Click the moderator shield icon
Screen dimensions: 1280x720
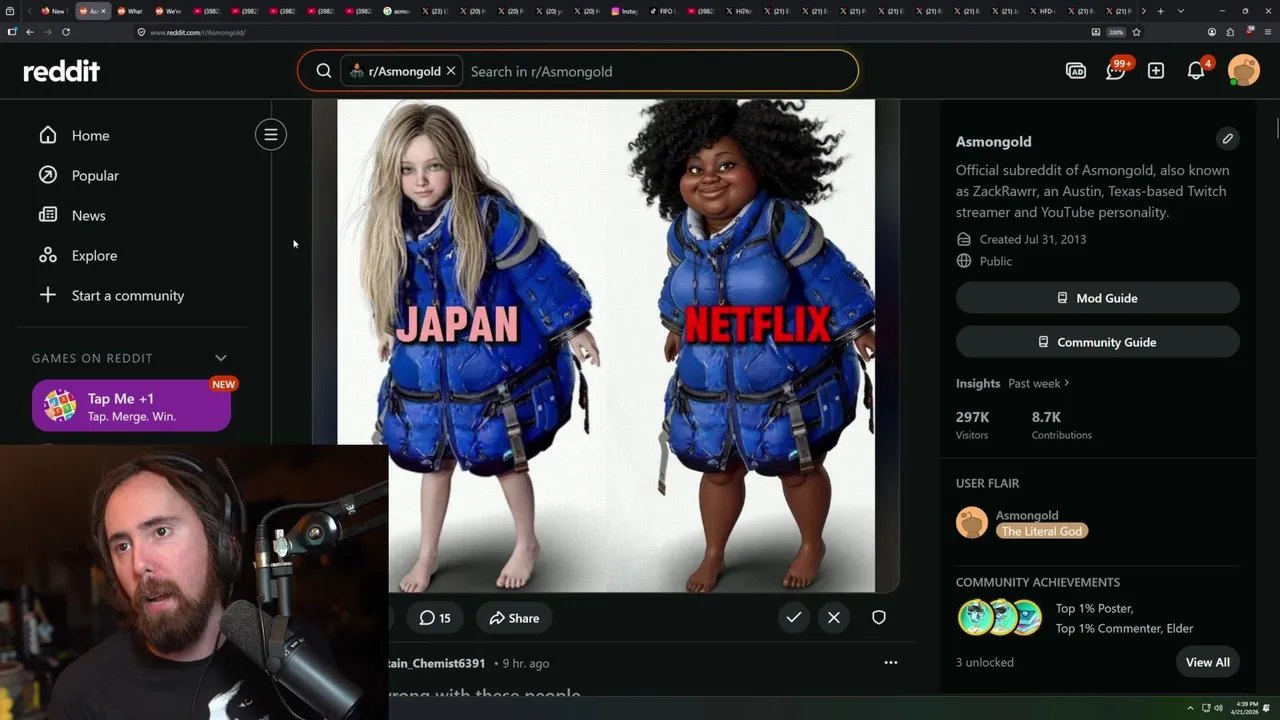(879, 618)
